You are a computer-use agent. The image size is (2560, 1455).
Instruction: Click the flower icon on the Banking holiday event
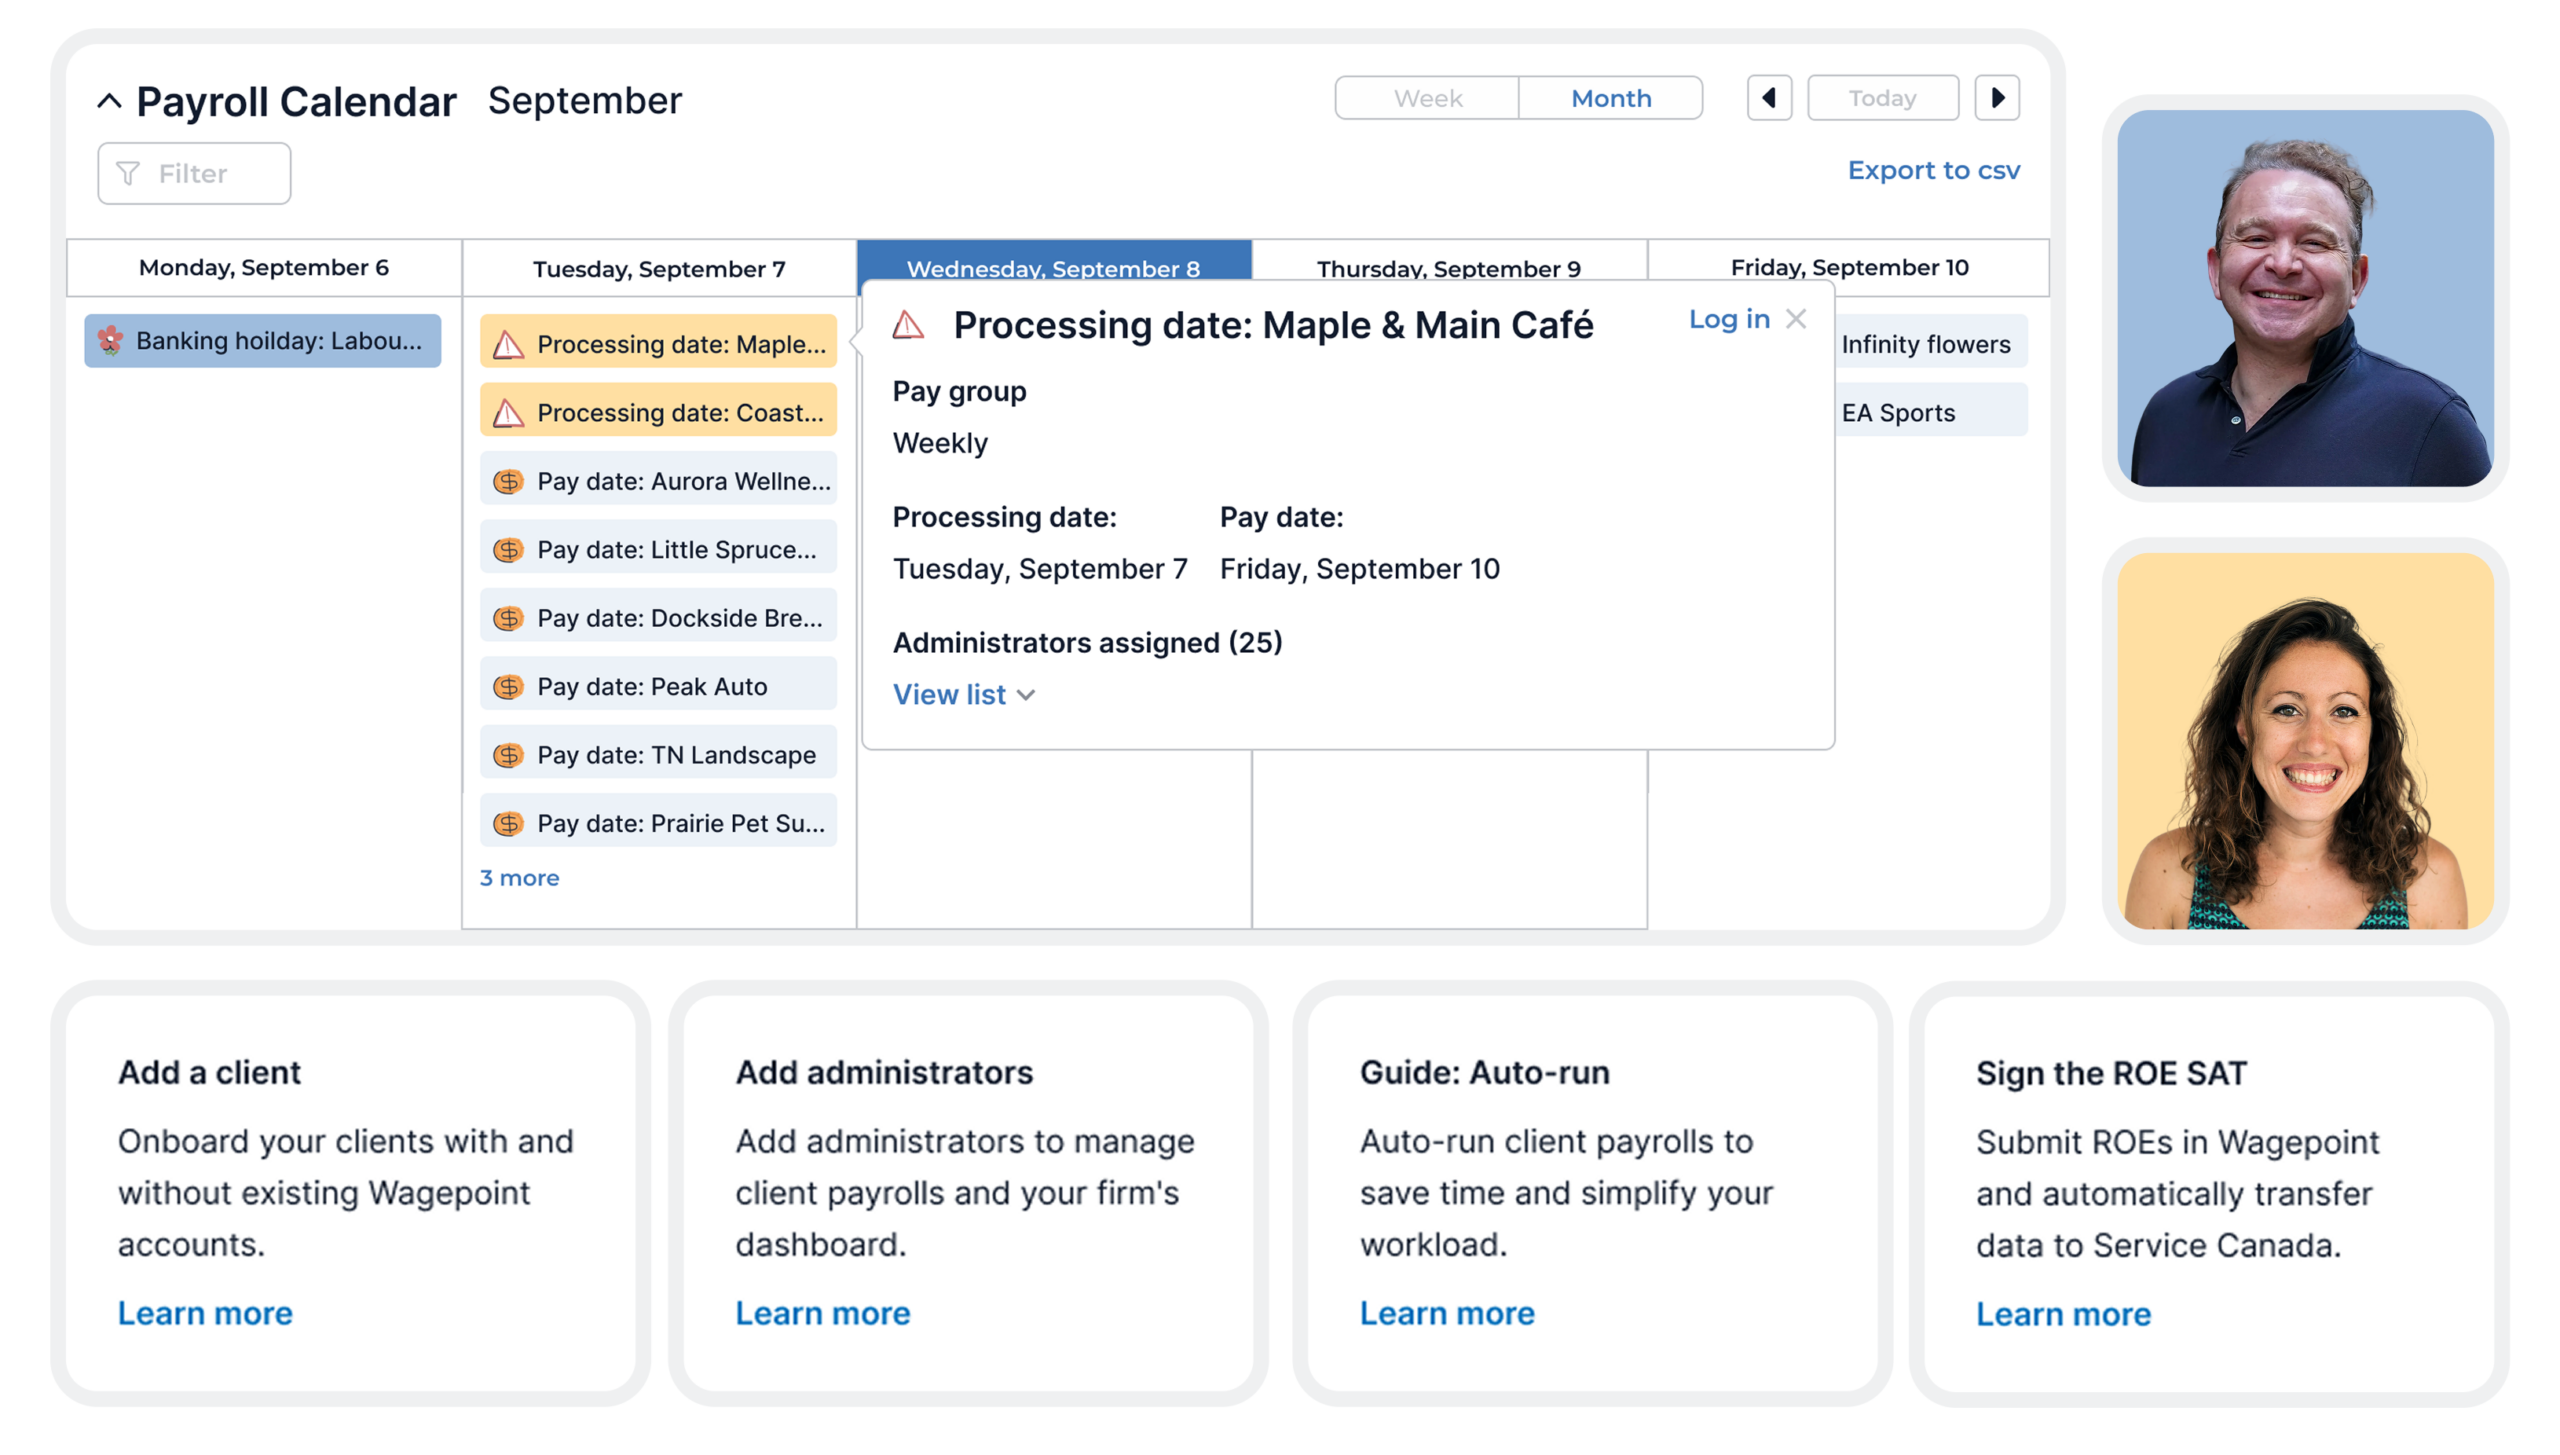113,340
